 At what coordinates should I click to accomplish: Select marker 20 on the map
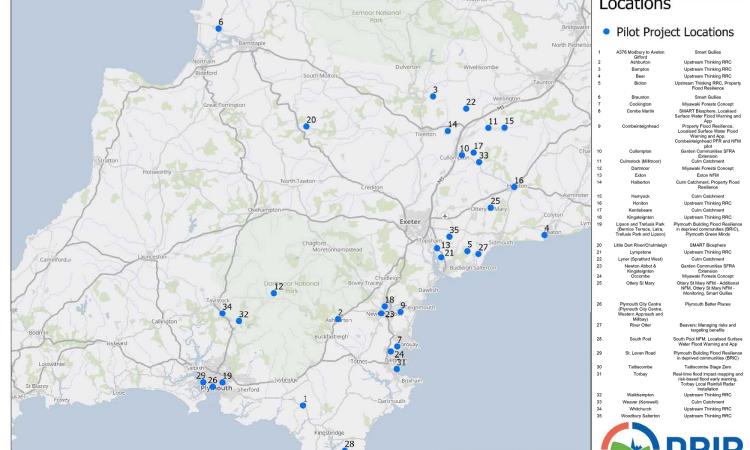(306, 126)
